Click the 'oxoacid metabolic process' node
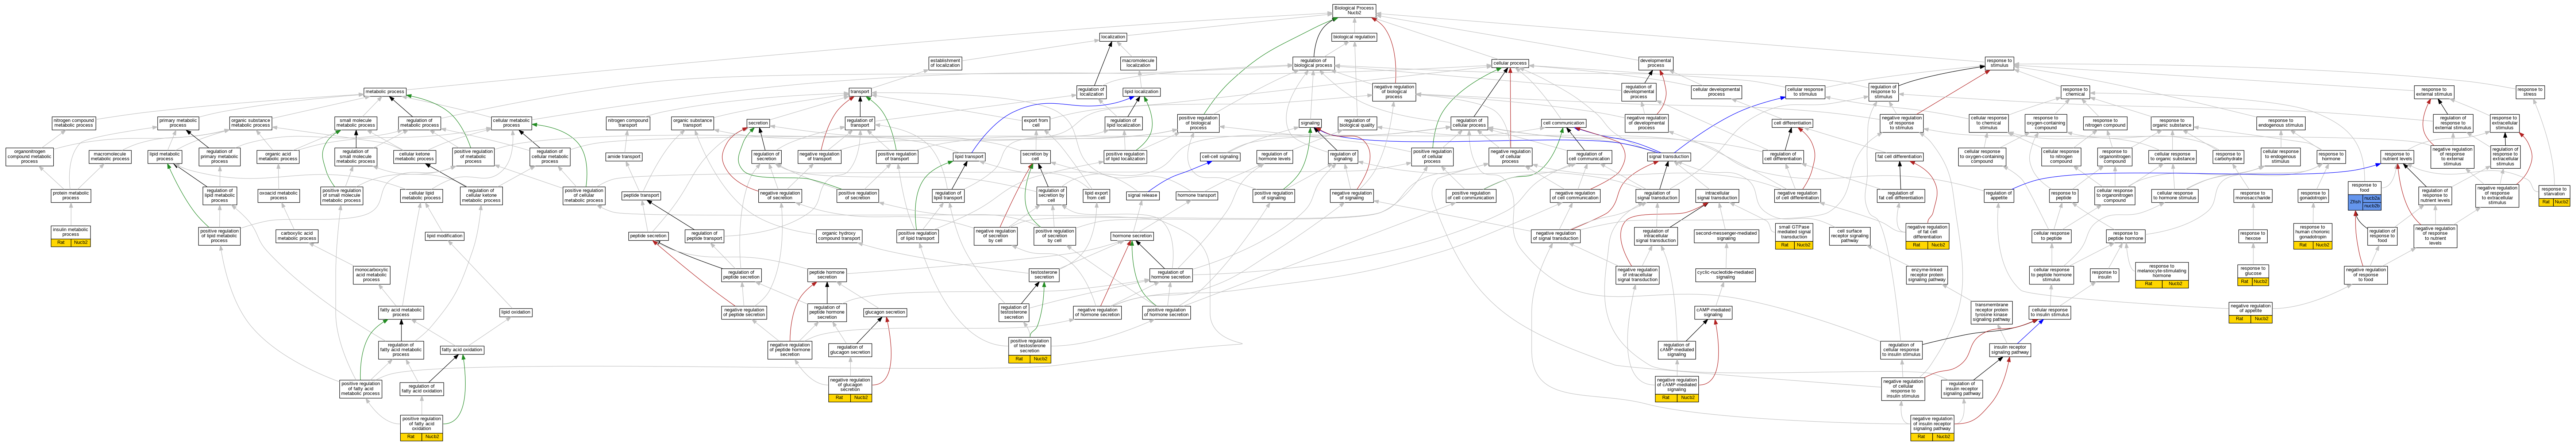Viewport: 2576px width, 445px height. tap(279, 196)
